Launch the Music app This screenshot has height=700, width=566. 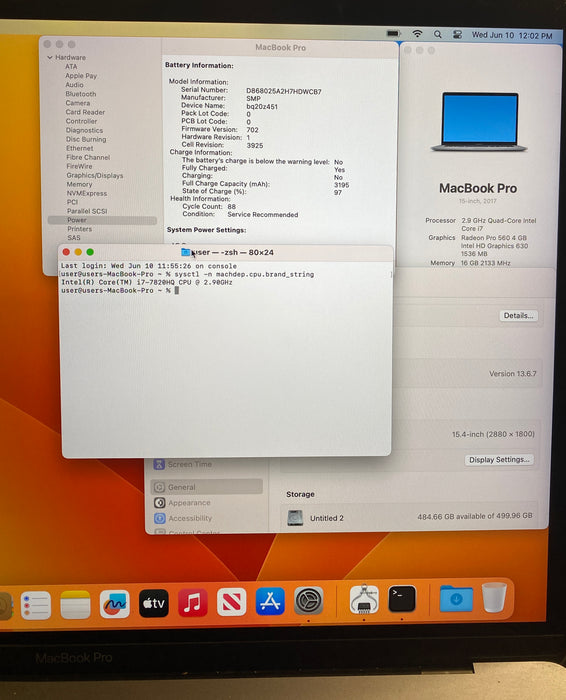(x=192, y=602)
